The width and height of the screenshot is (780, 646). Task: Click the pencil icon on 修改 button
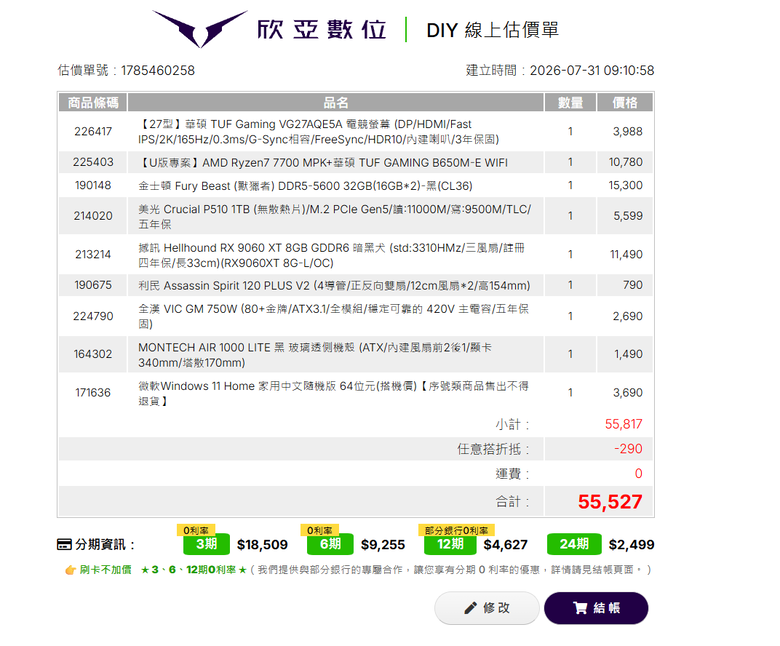470,608
